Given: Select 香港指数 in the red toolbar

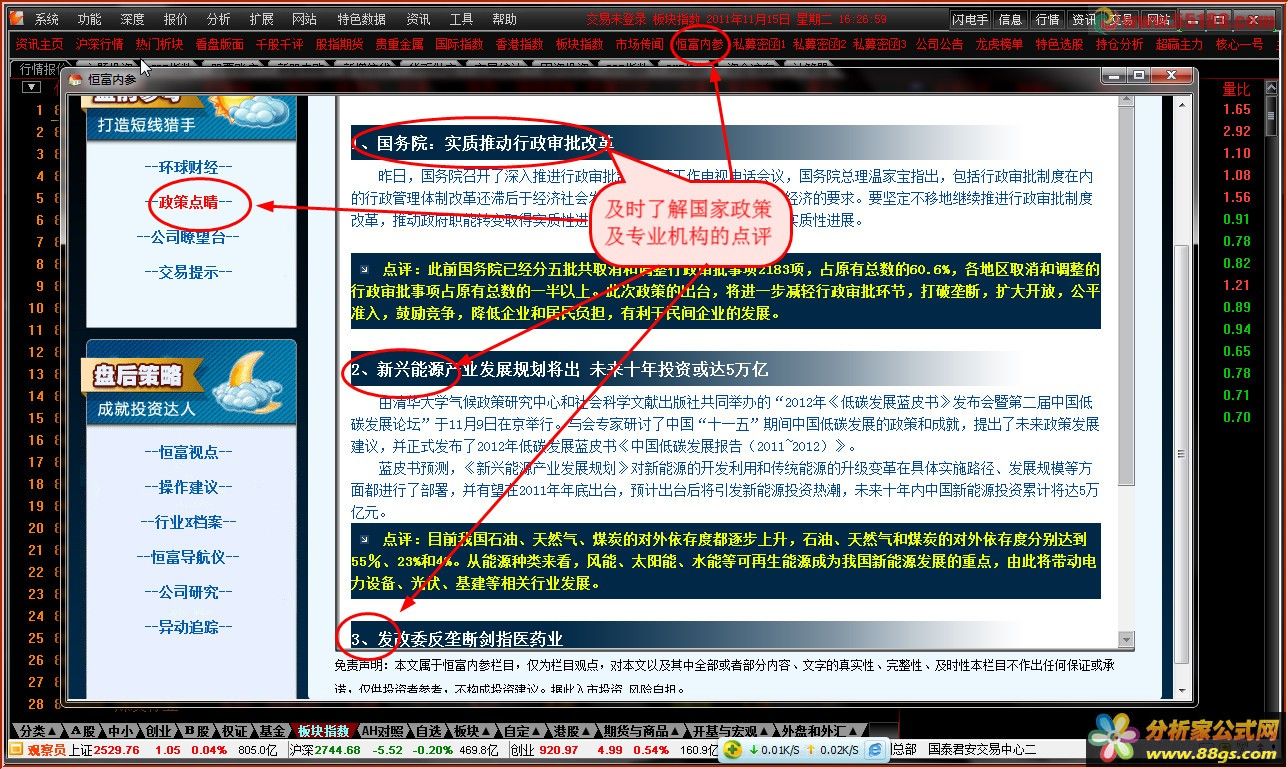Looking at the screenshot, I should tap(519, 44).
